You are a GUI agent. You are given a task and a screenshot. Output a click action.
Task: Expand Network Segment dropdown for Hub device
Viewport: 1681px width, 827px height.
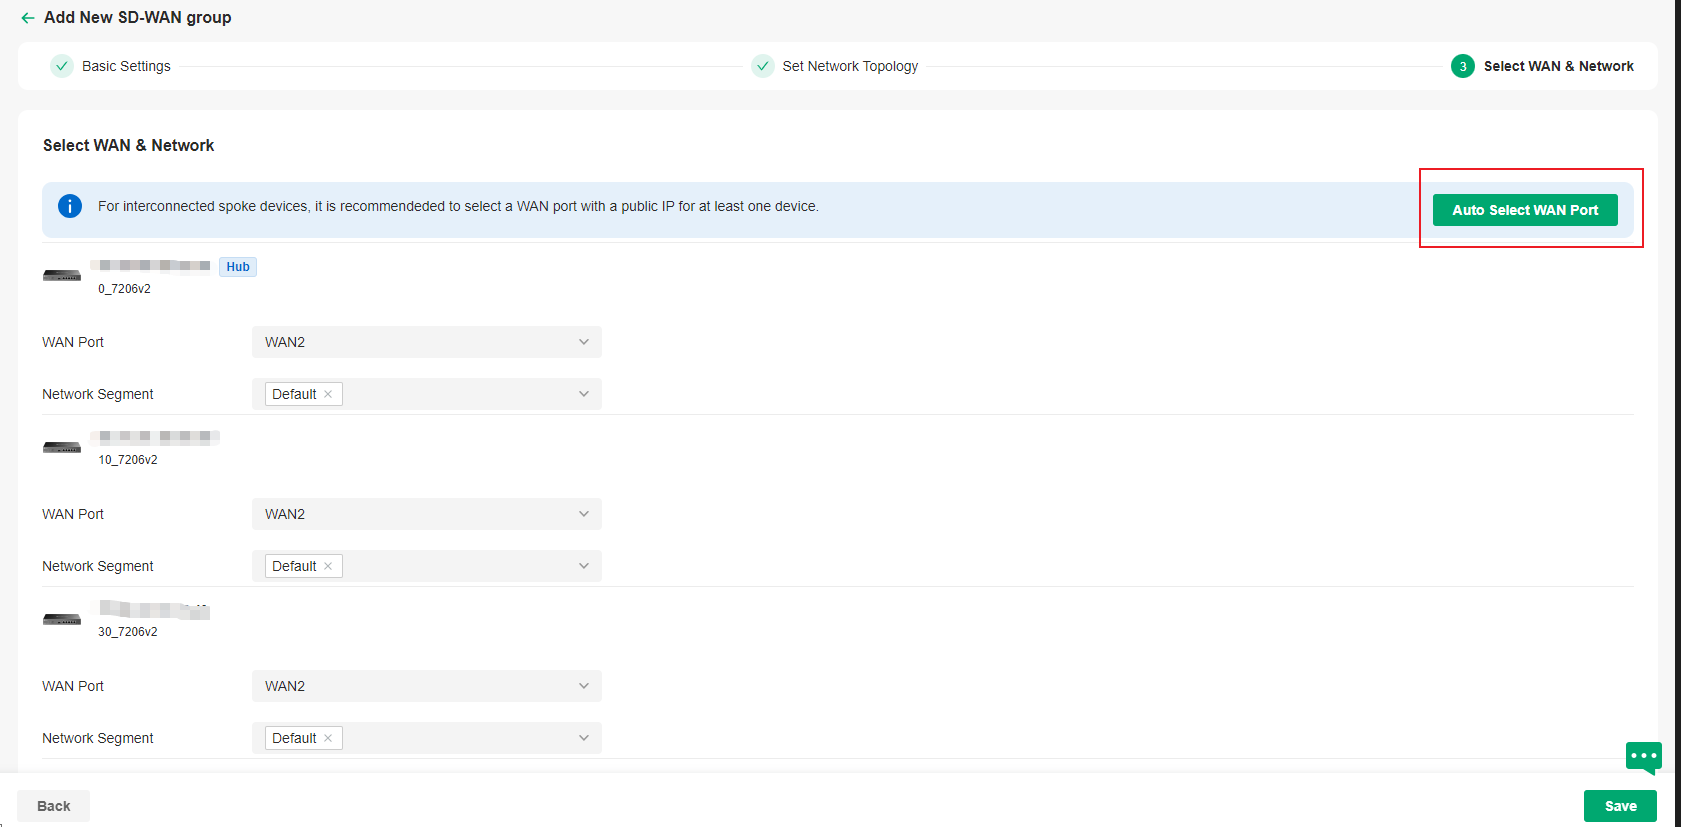click(583, 394)
